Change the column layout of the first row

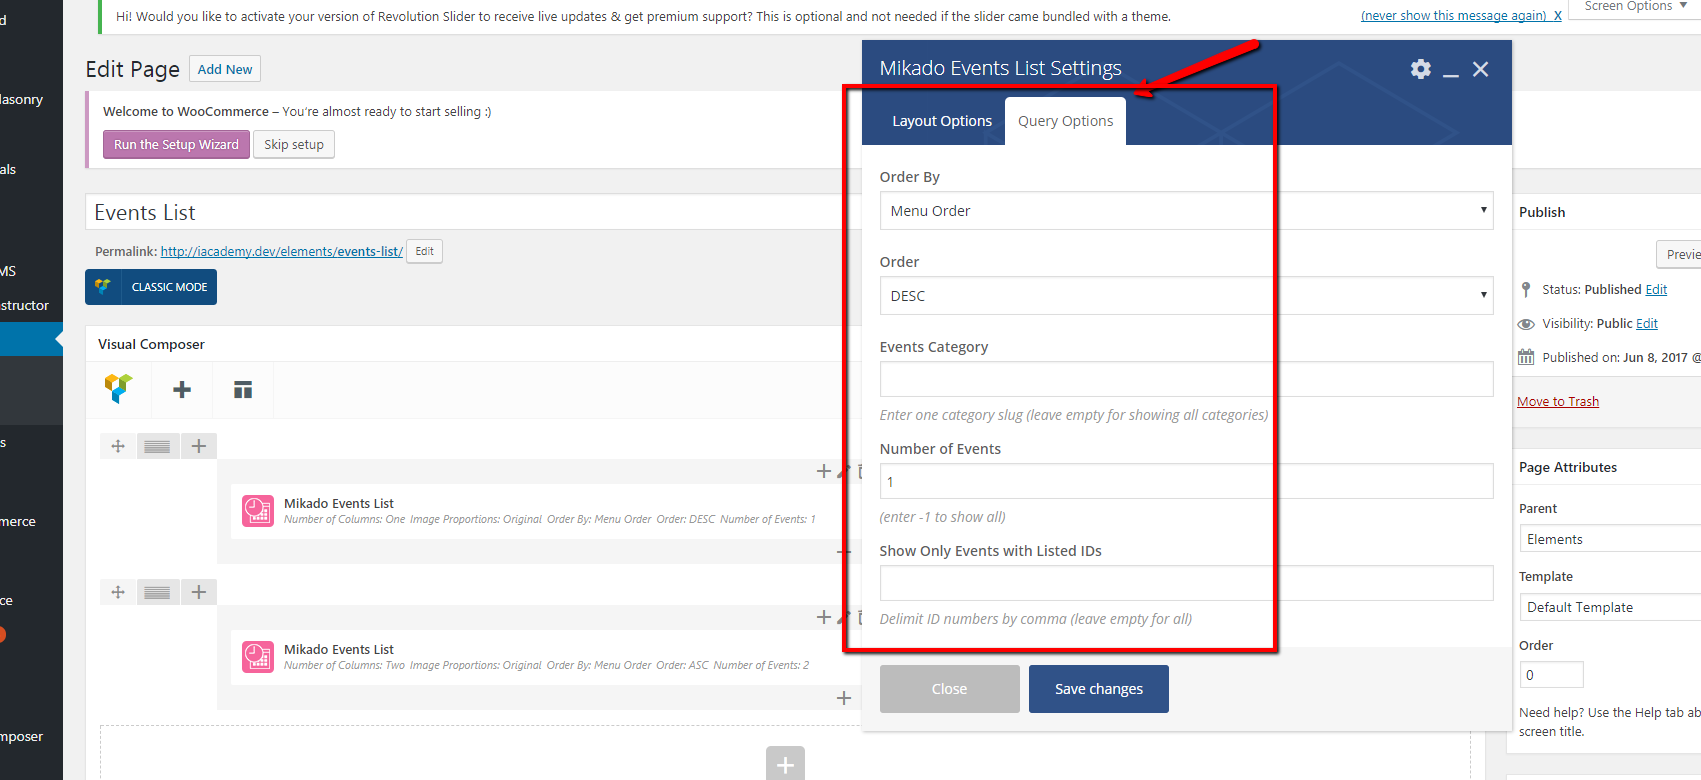pos(157,446)
